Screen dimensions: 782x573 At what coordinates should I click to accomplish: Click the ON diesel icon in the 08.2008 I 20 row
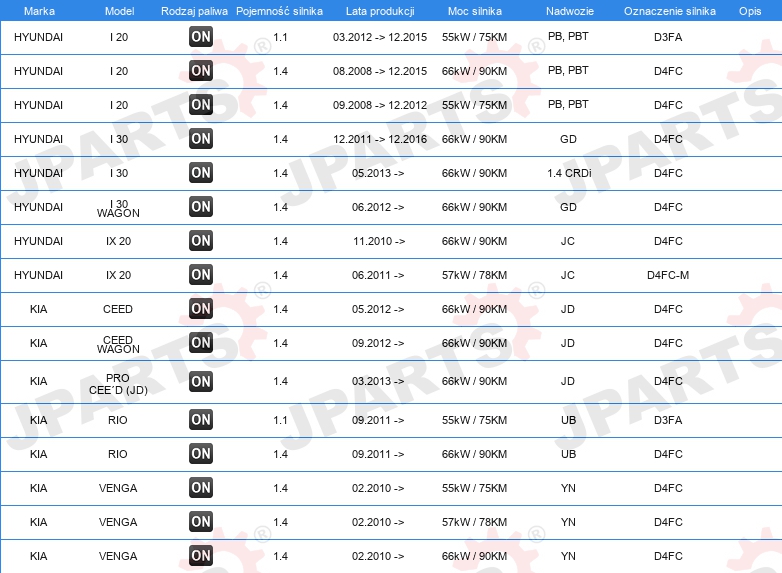(x=200, y=70)
